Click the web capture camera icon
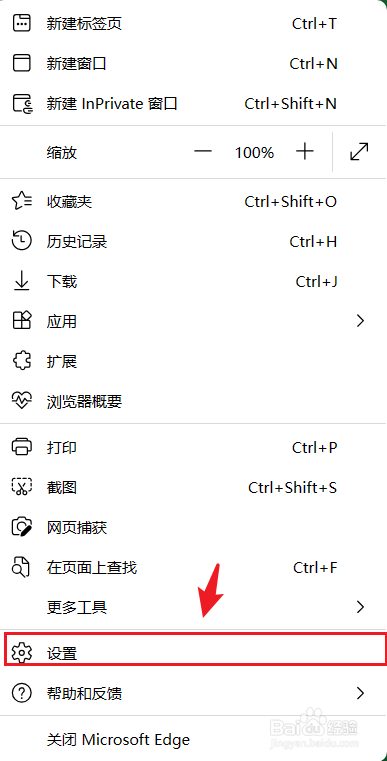The width and height of the screenshot is (387, 761). click(22, 527)
